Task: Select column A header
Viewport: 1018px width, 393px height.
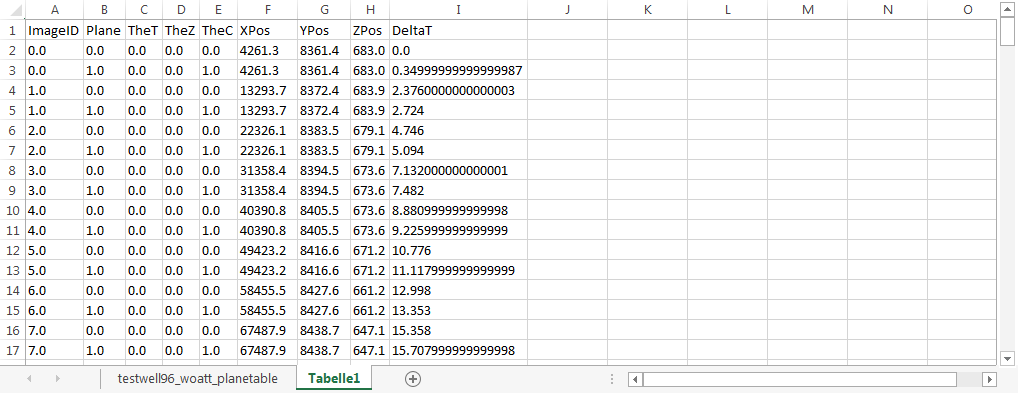Action: point(55,10)
